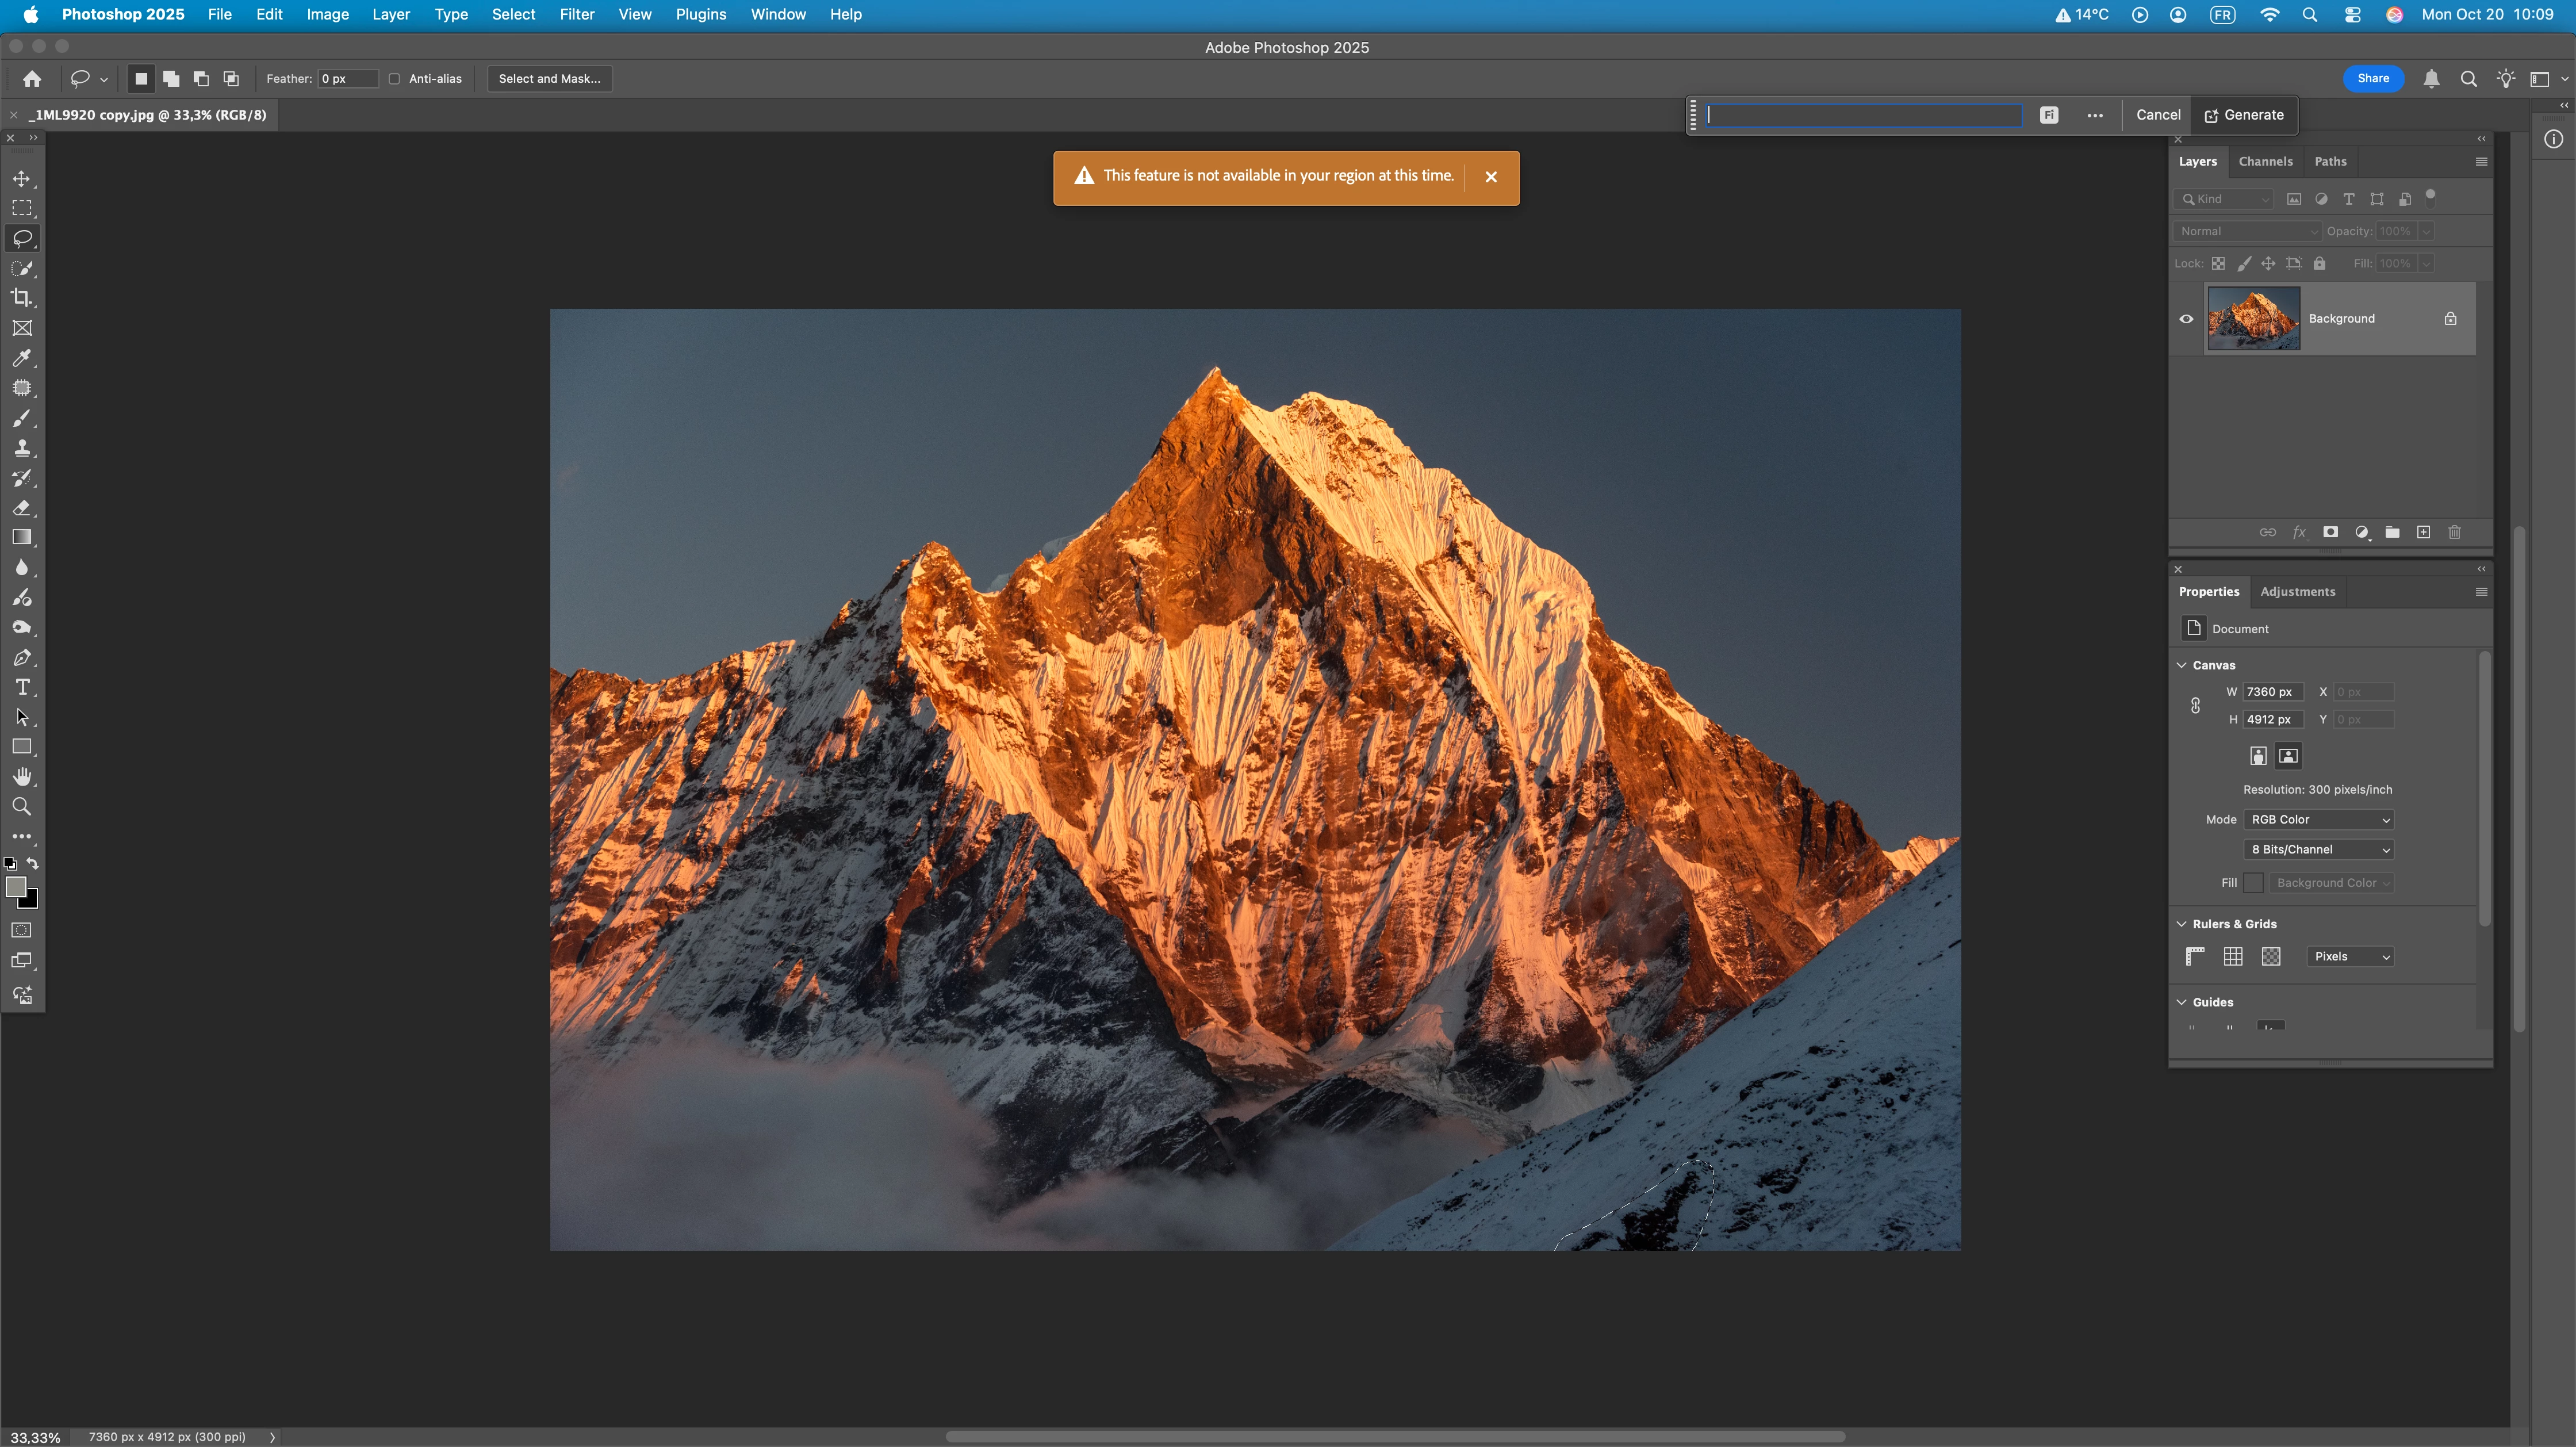Collapse the Rulers & Grids section
Viewport: 2576px width, 1447px height.
(x=2182, y=924)
